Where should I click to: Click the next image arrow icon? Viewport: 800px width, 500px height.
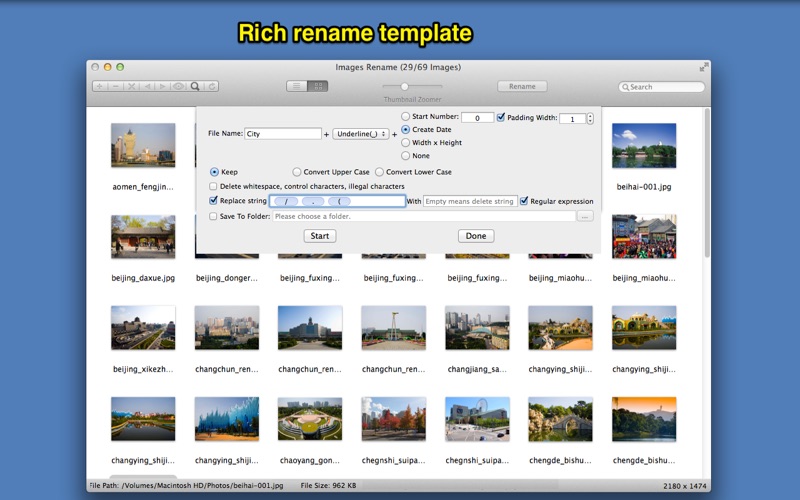point(162,87)
